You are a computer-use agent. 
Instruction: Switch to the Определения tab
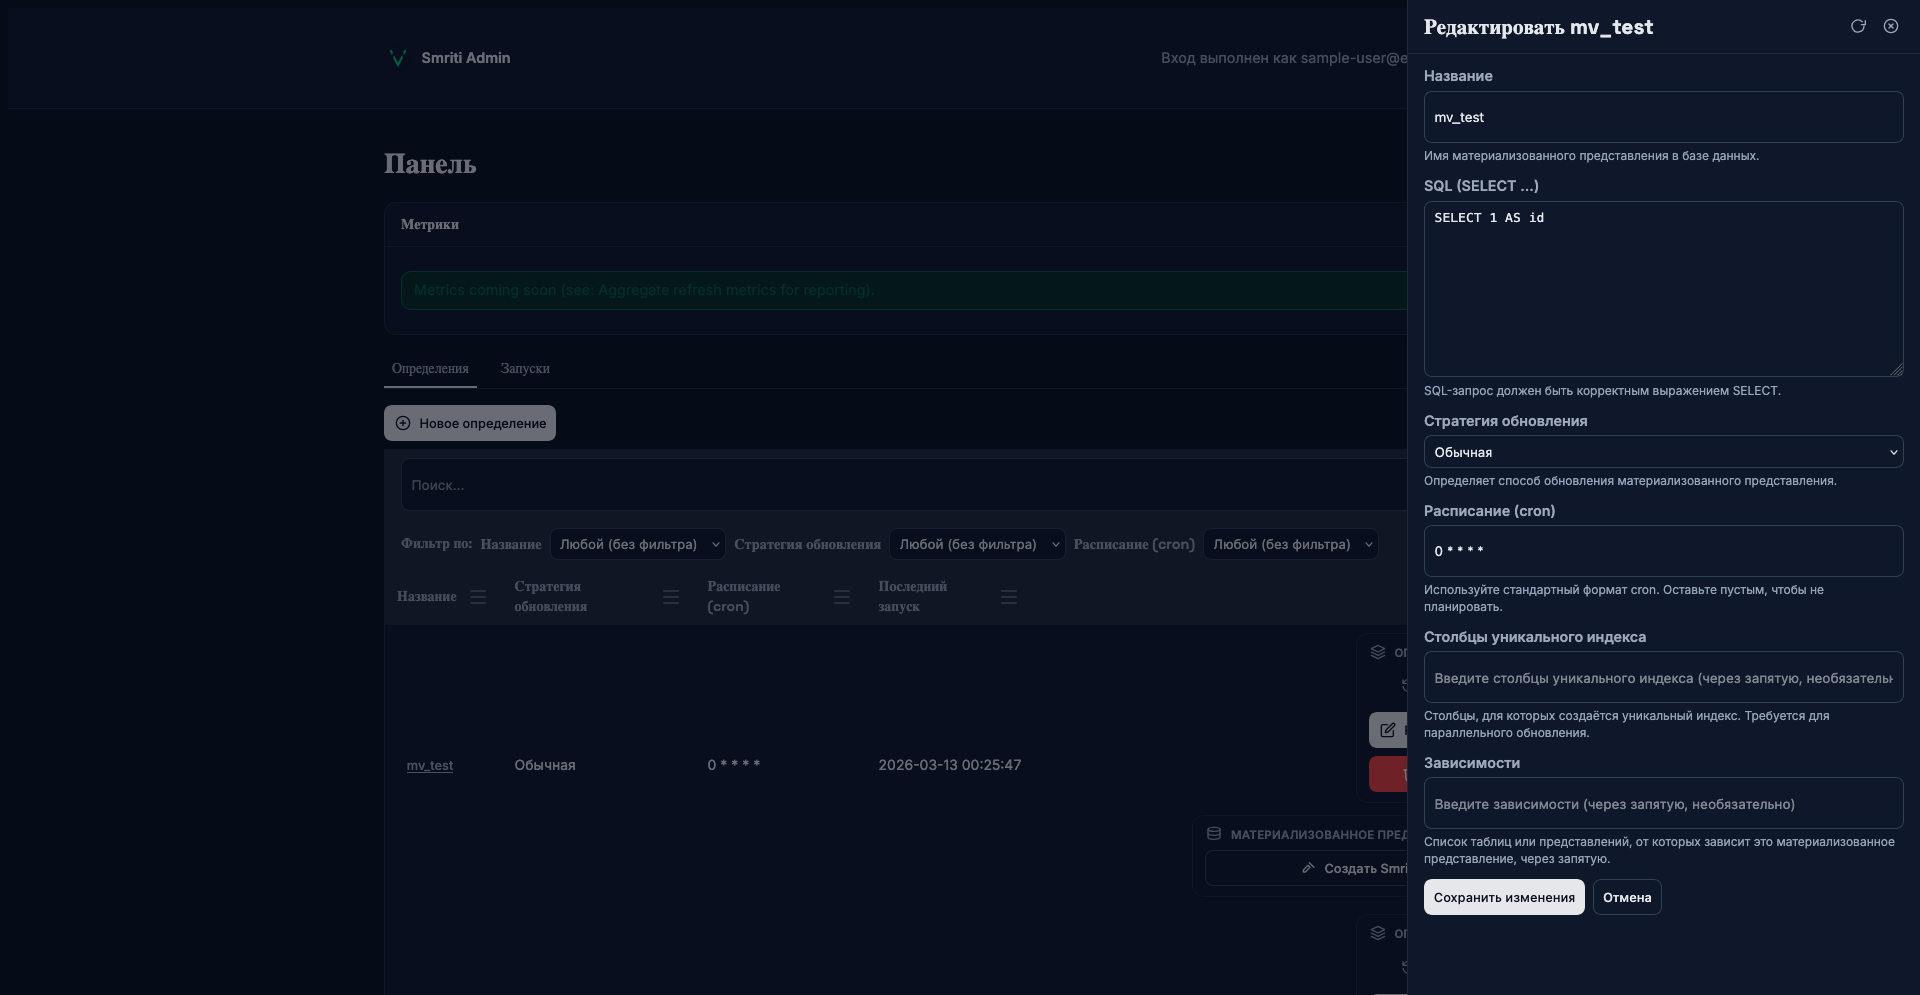(x=430, y=368)
